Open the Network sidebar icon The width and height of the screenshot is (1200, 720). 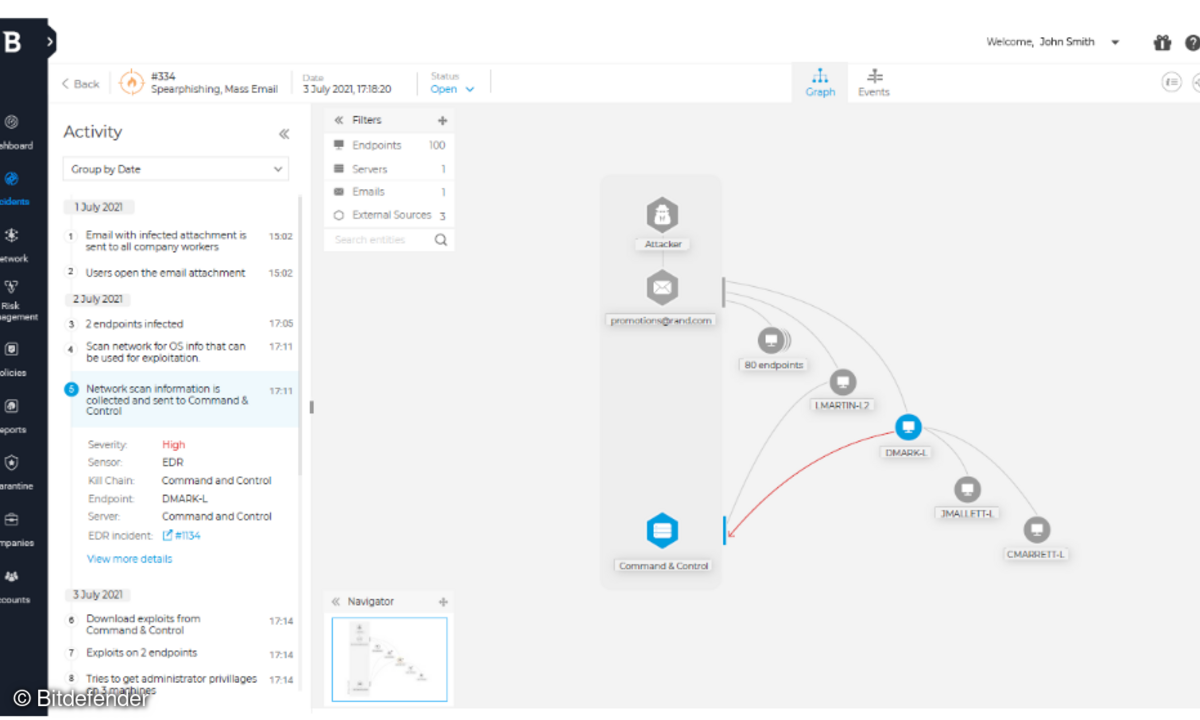coord(12,236)
